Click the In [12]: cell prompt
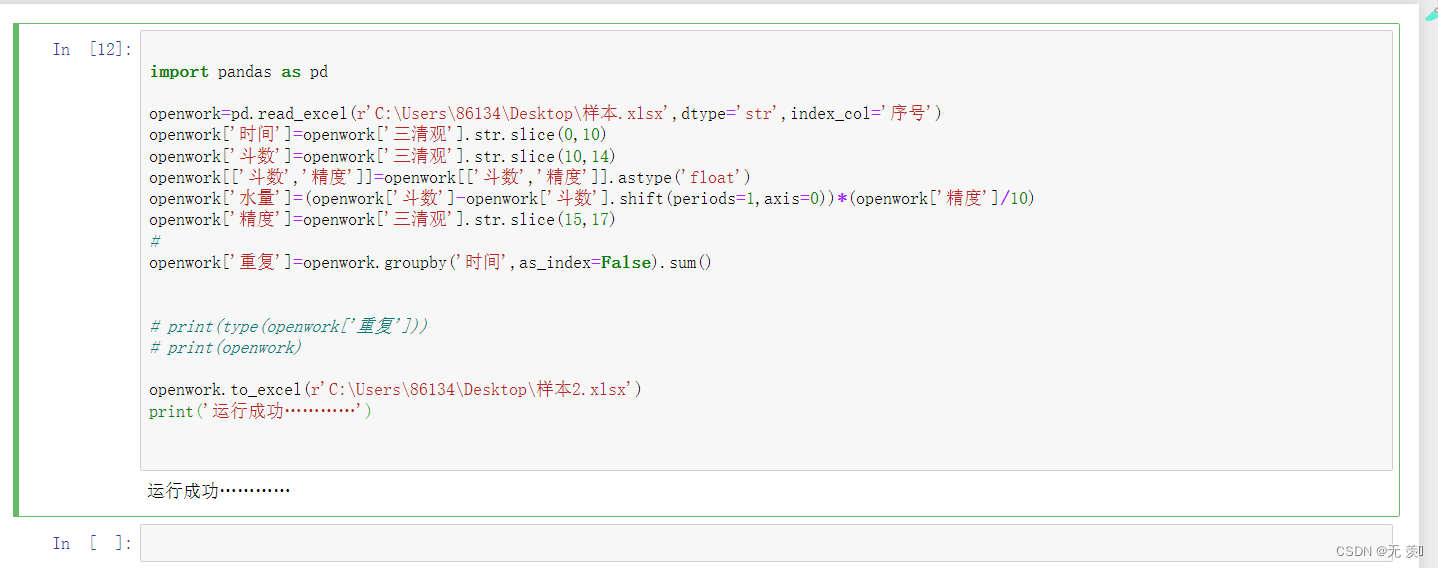 pos(92,50)
